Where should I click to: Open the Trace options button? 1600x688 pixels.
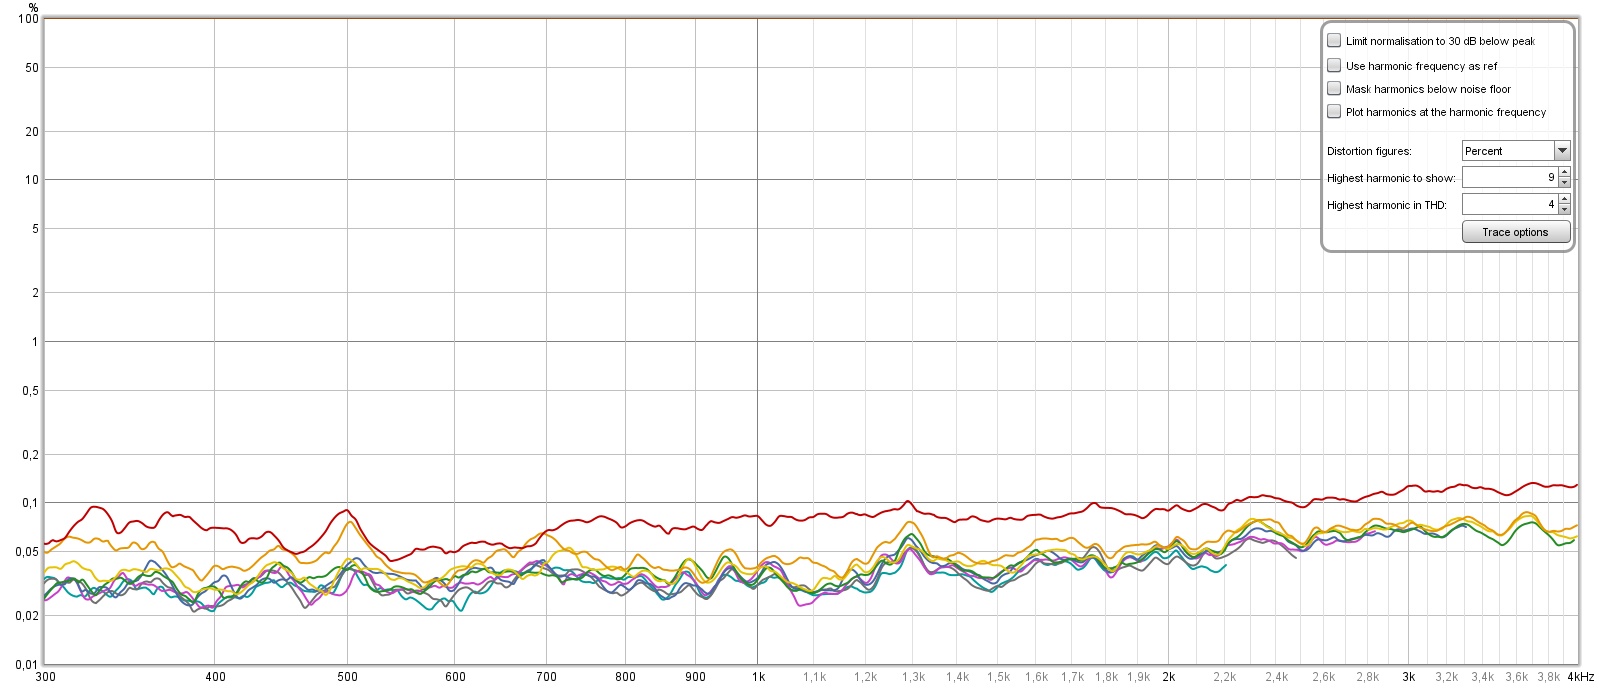[x=1516, y=232]
